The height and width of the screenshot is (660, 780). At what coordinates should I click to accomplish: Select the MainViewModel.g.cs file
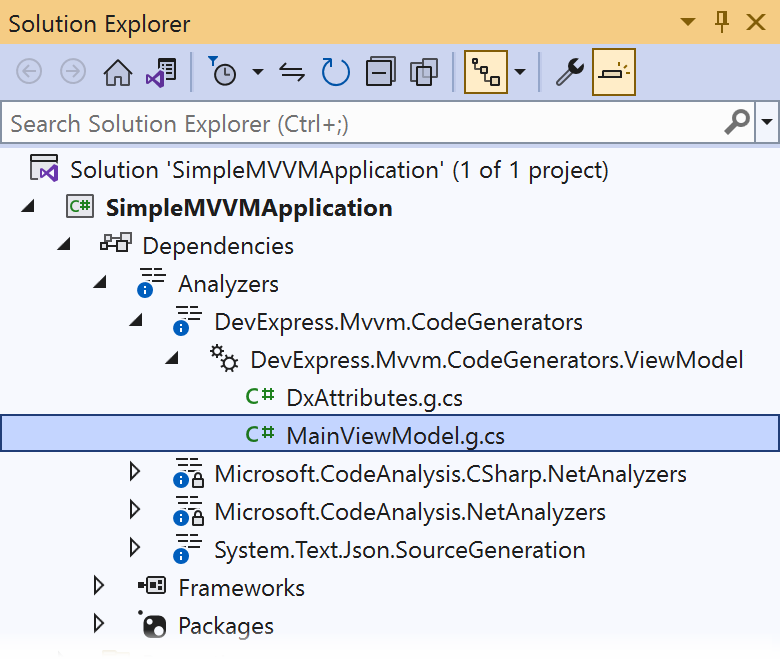click(x=395, y=436)
